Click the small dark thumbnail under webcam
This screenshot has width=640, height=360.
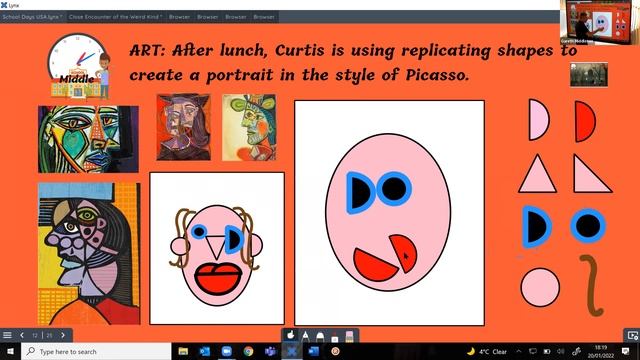[x=589, y=74]
